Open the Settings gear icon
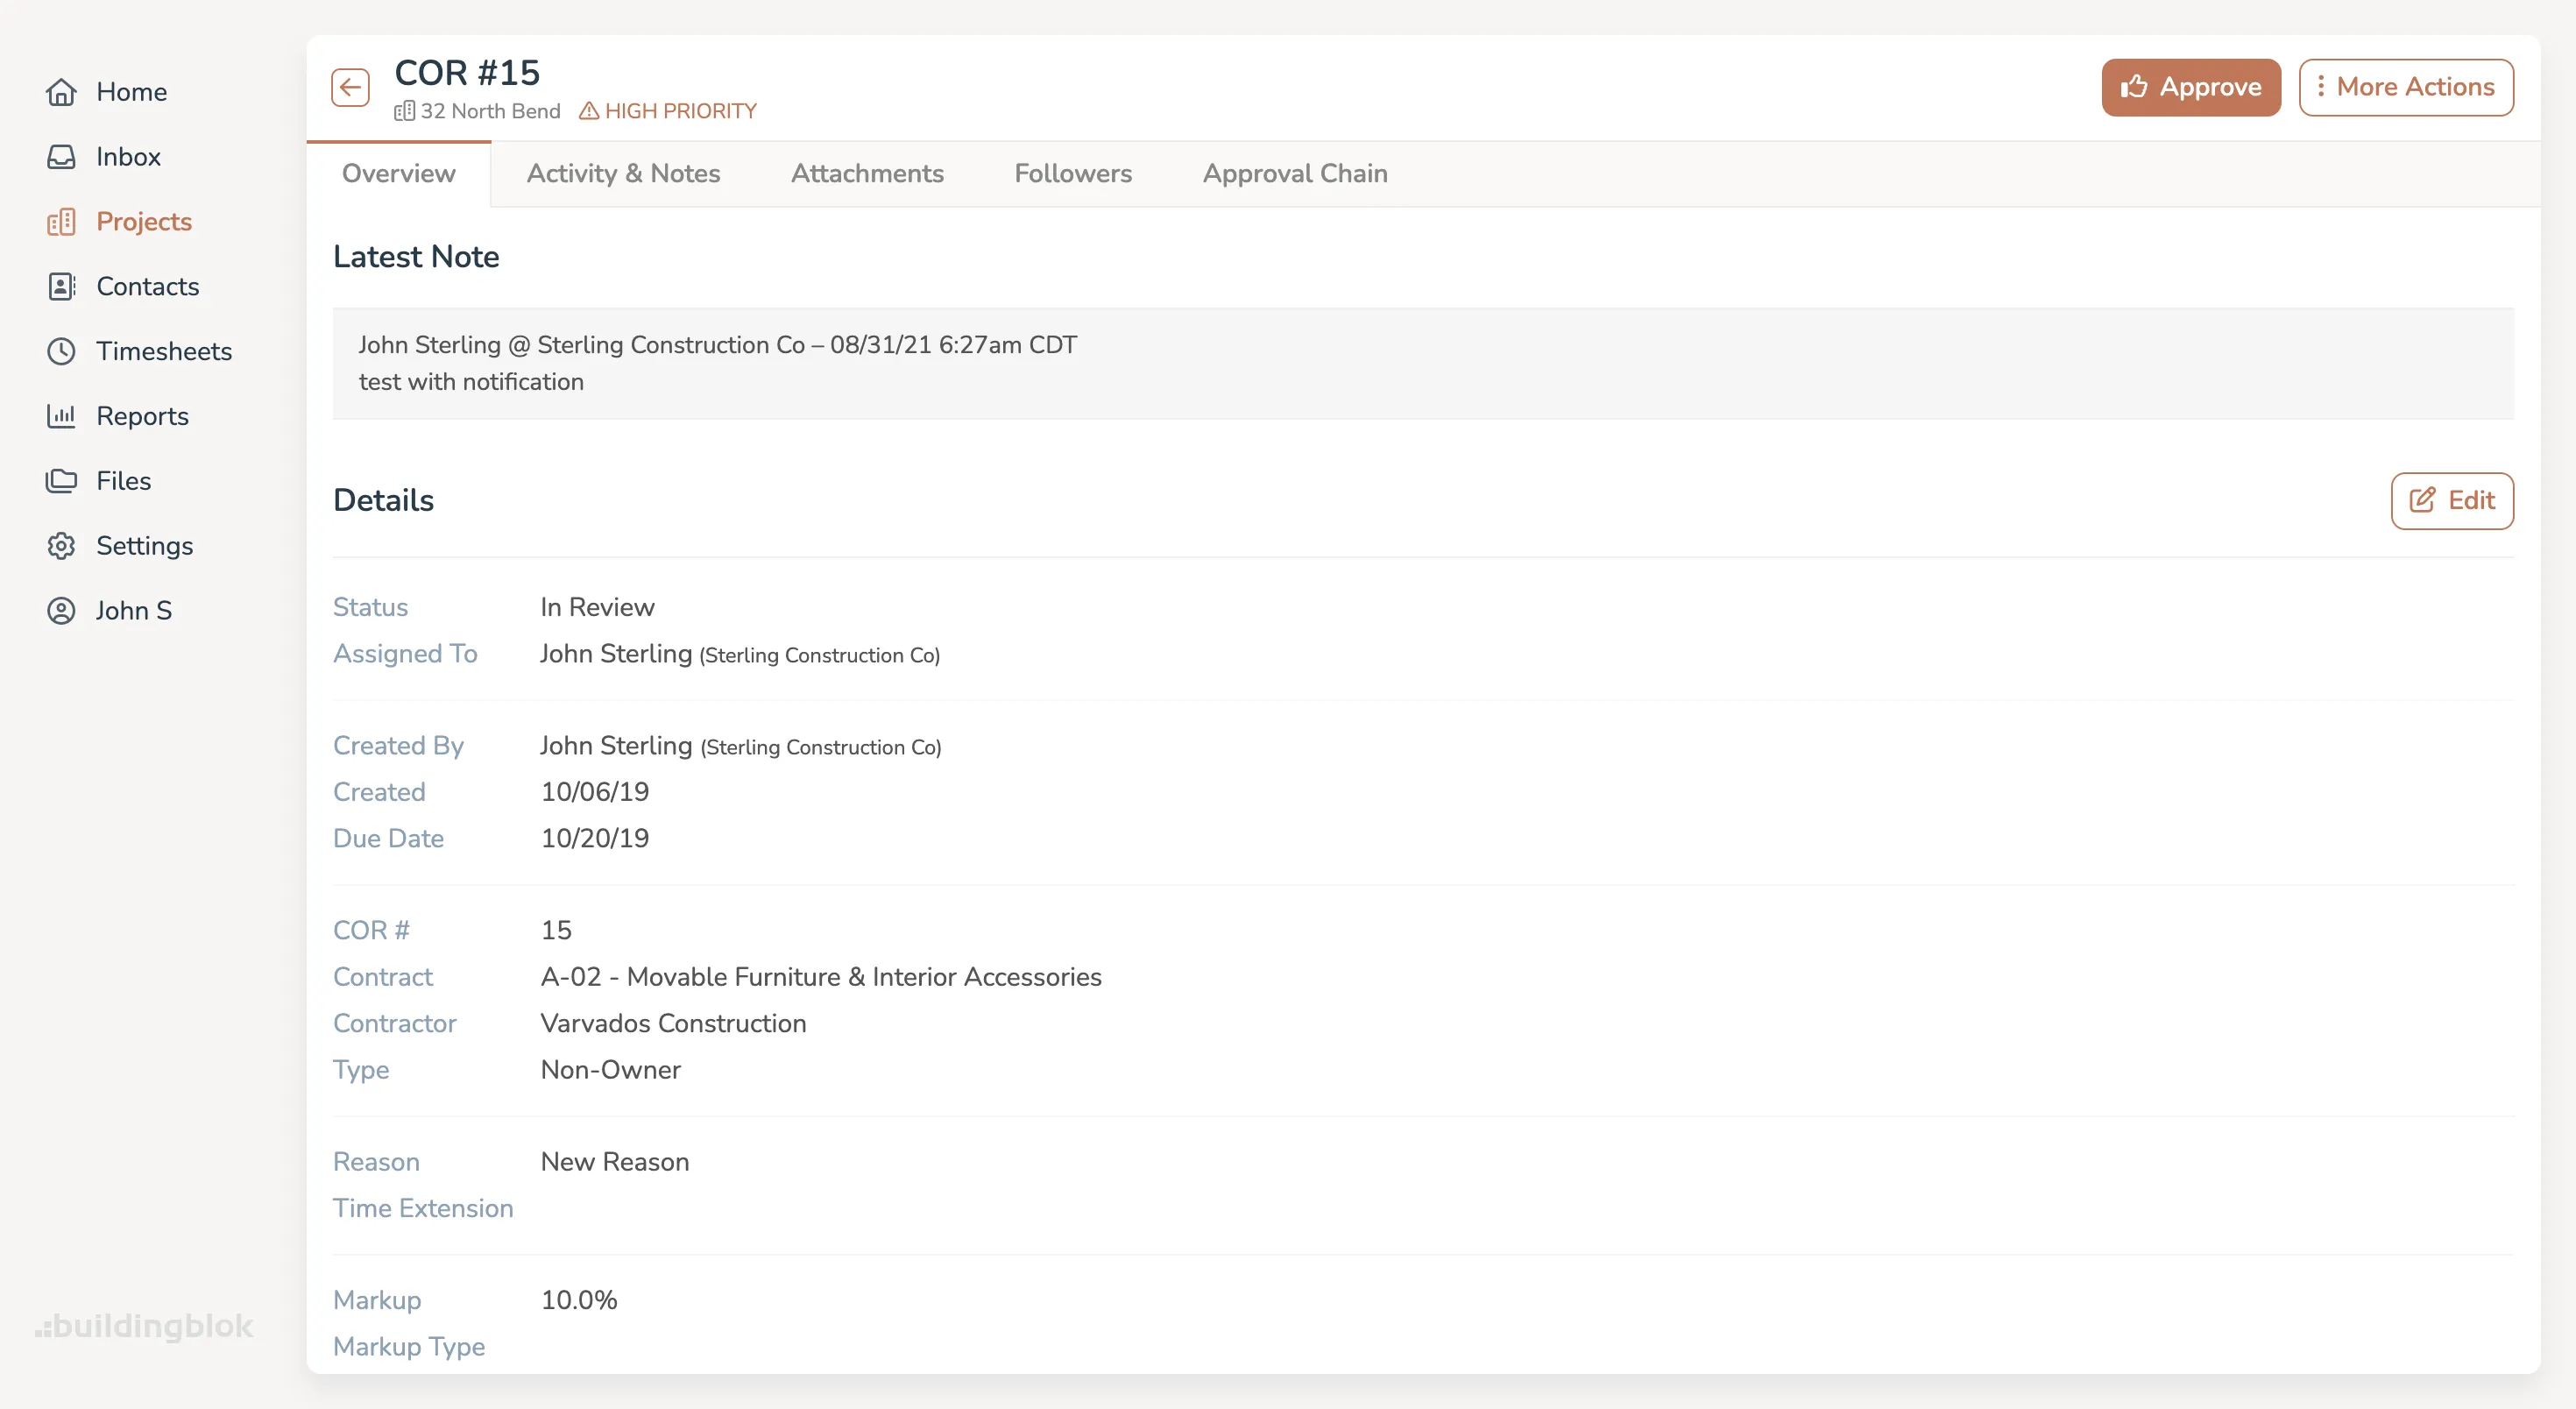 pyautogui.click(x=62, y=545)
